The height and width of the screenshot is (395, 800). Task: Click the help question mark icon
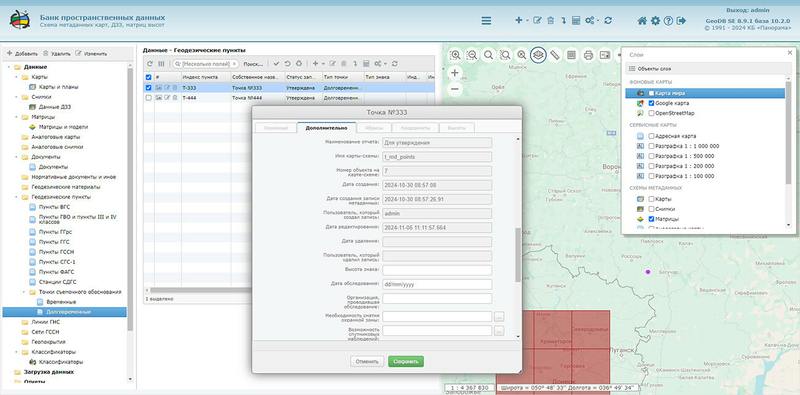click(x=668, y=20)
